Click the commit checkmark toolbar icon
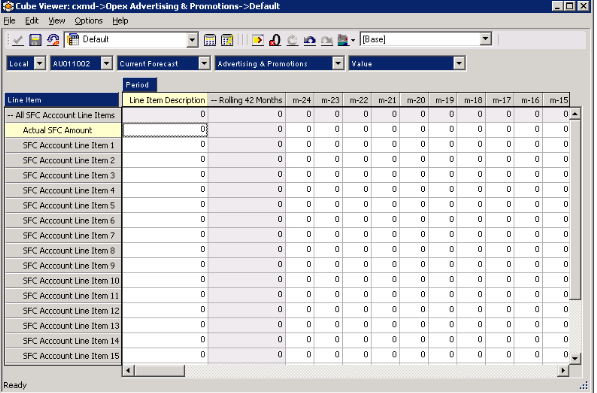Image resolution: width=597 pixels, height=393 pixels. click(18, 40)
